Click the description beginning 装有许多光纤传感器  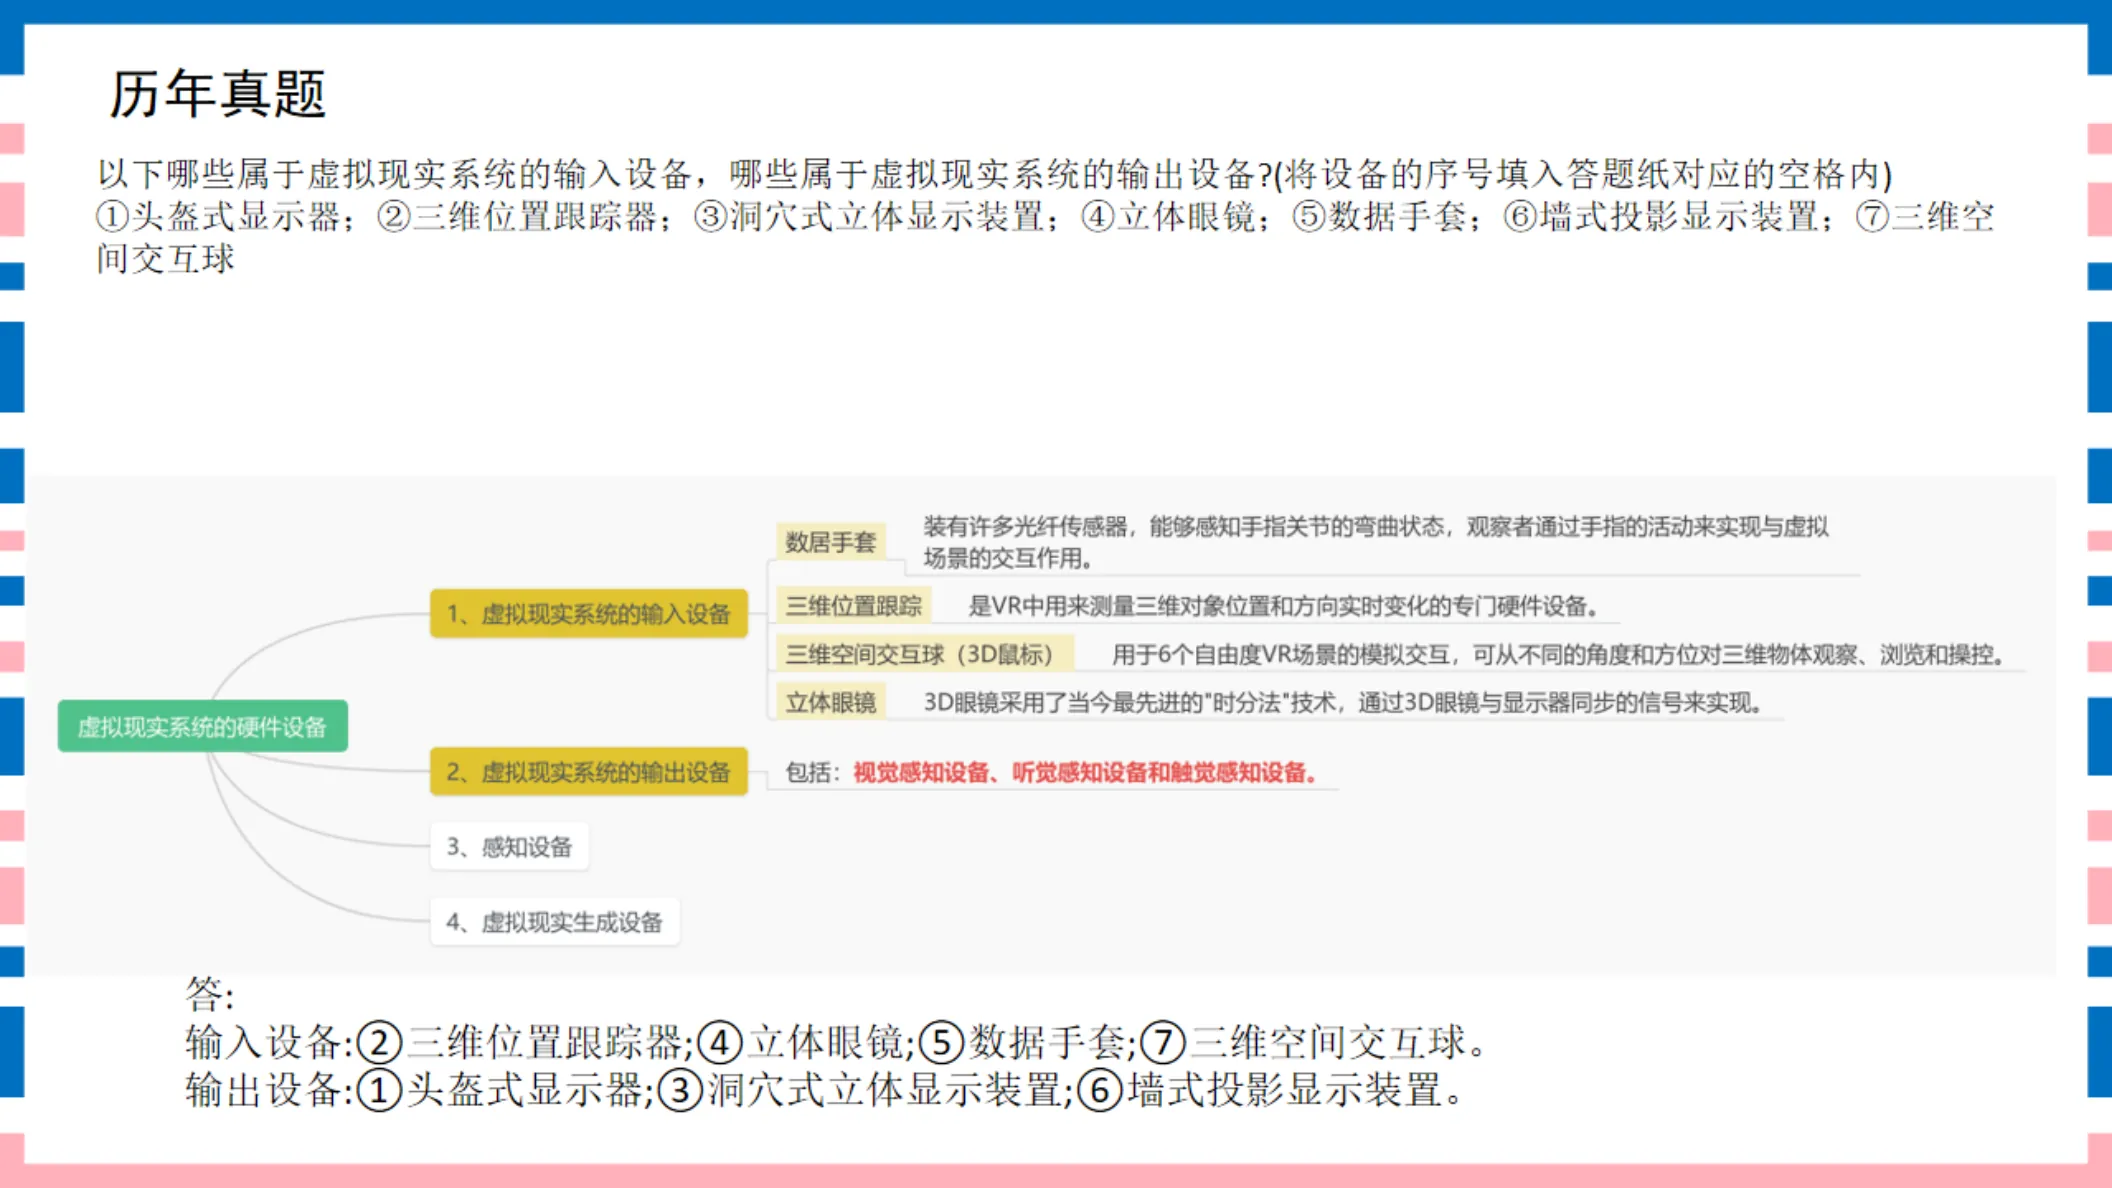[1375, 542]
